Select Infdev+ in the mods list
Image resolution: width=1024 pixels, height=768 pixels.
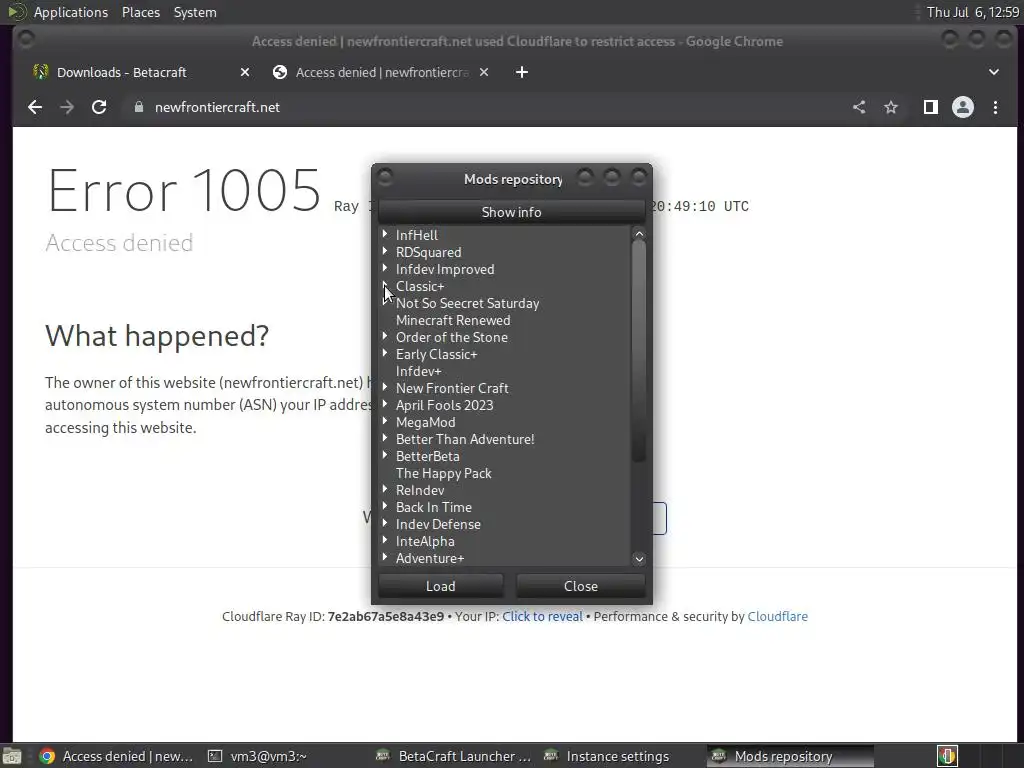click(419, 371)
